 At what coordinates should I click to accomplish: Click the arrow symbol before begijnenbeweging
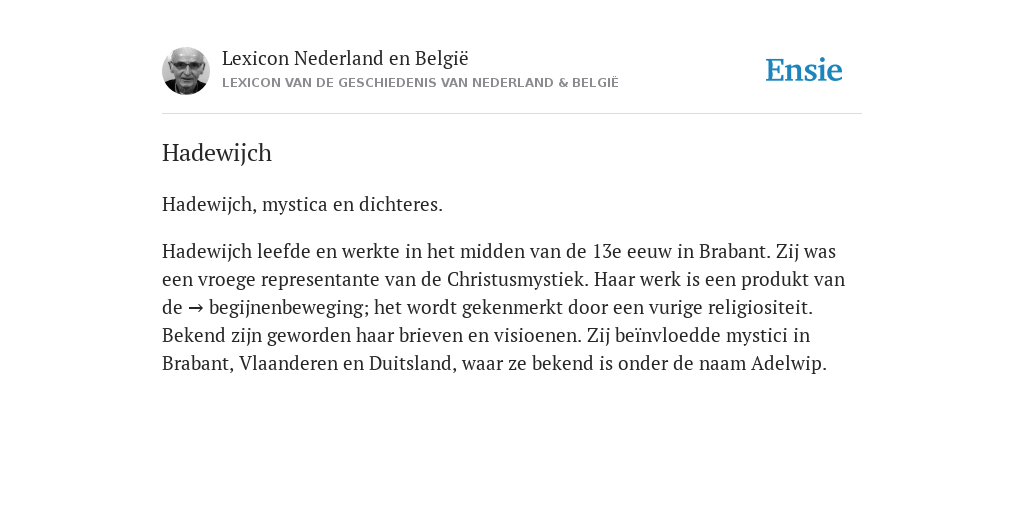[195, 308]
